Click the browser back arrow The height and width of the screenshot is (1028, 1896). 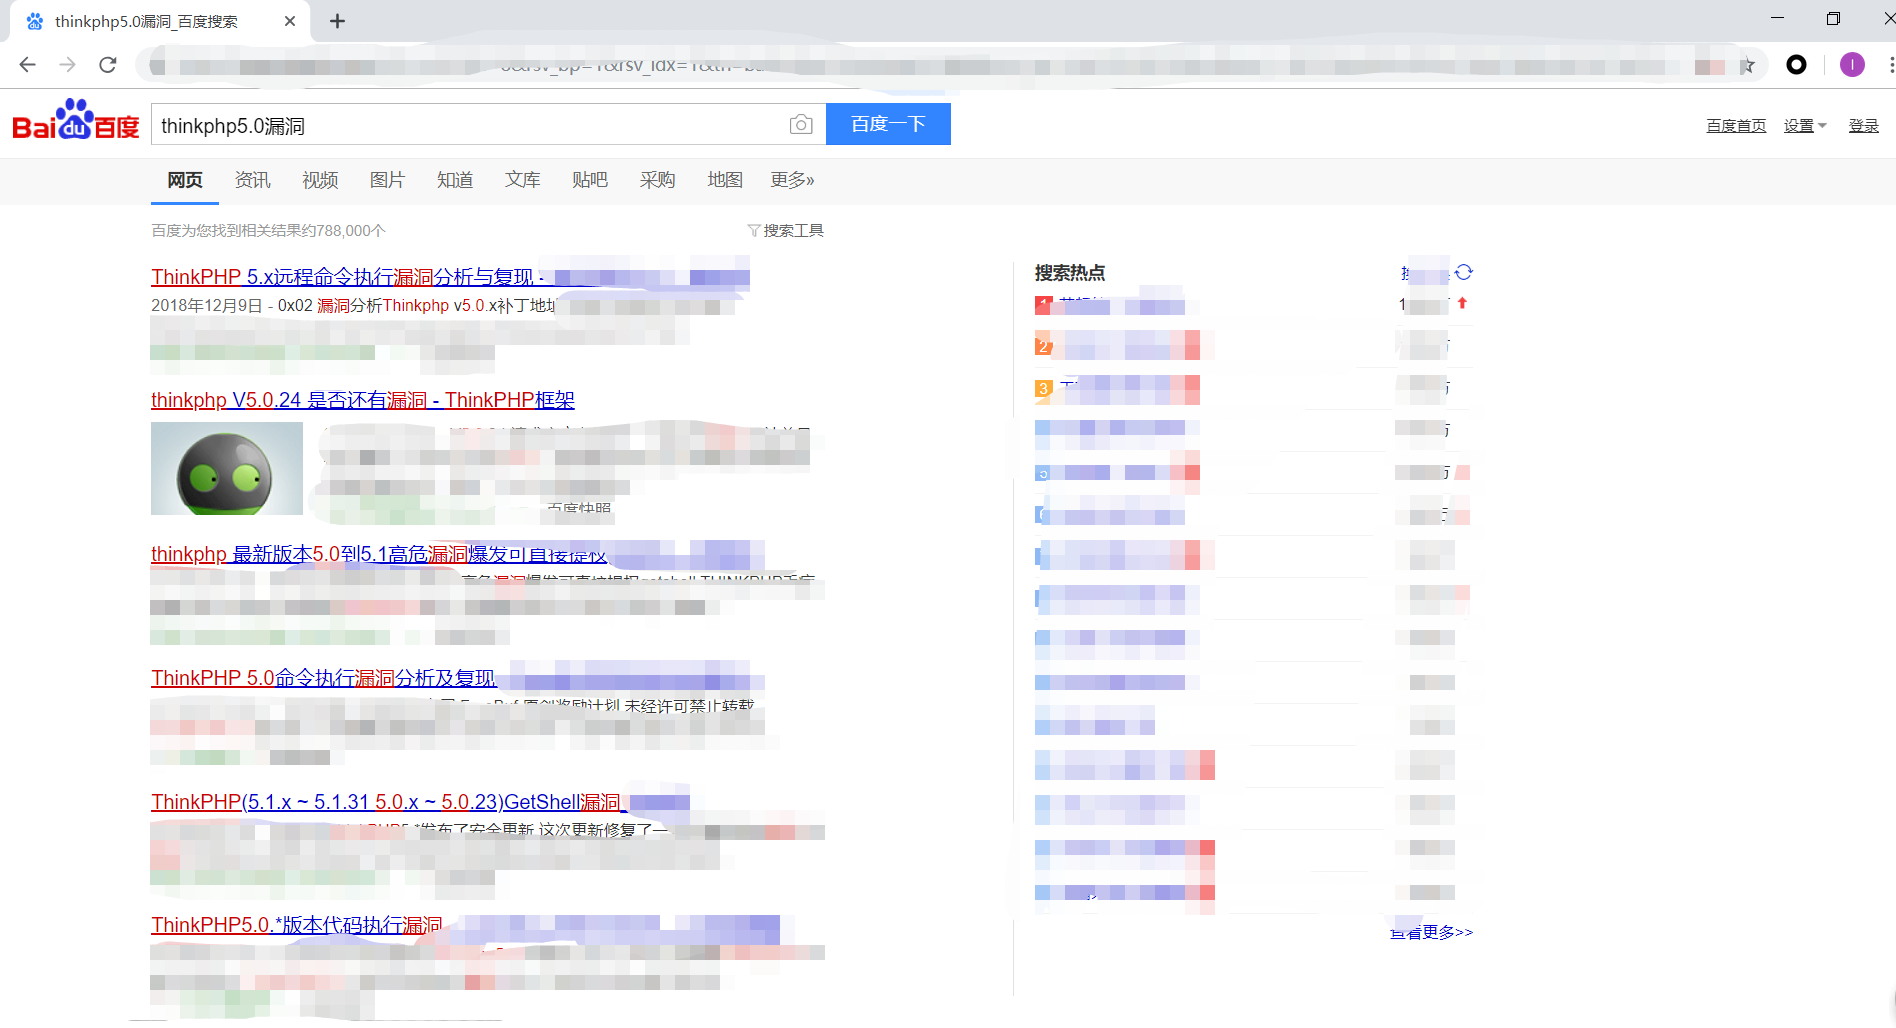[x=27, y=65]
